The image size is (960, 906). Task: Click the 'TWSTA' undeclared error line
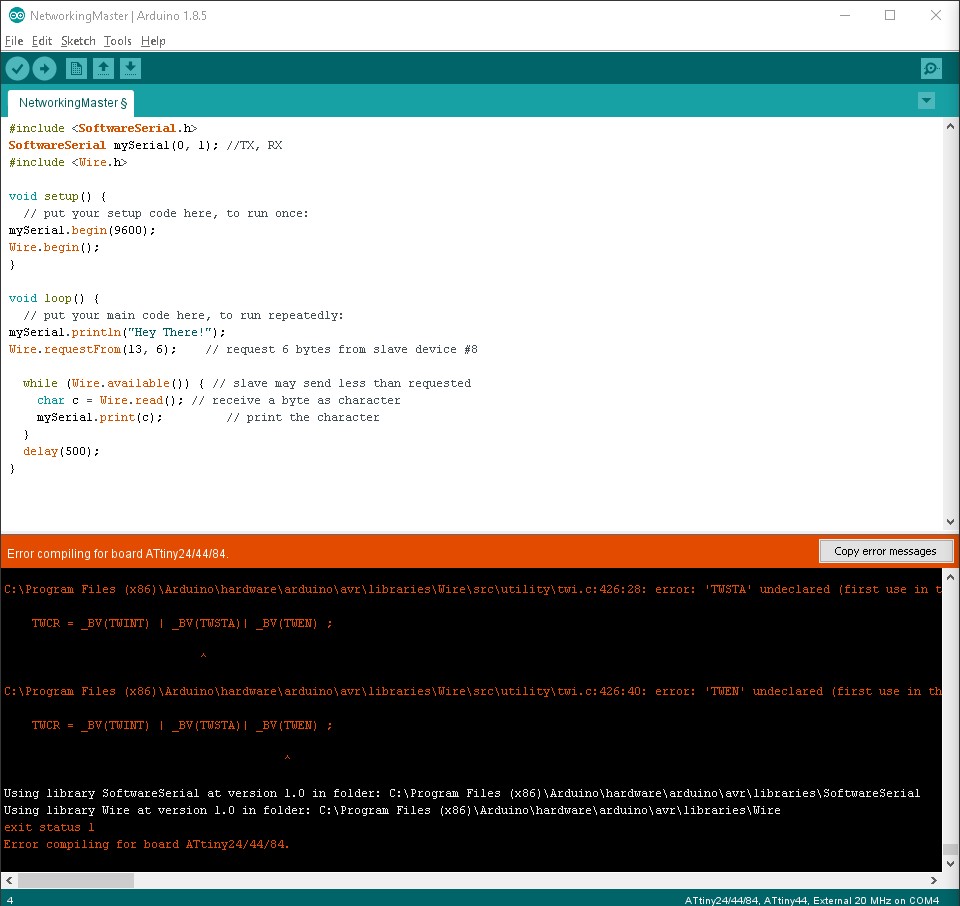(x=472, y=589)
